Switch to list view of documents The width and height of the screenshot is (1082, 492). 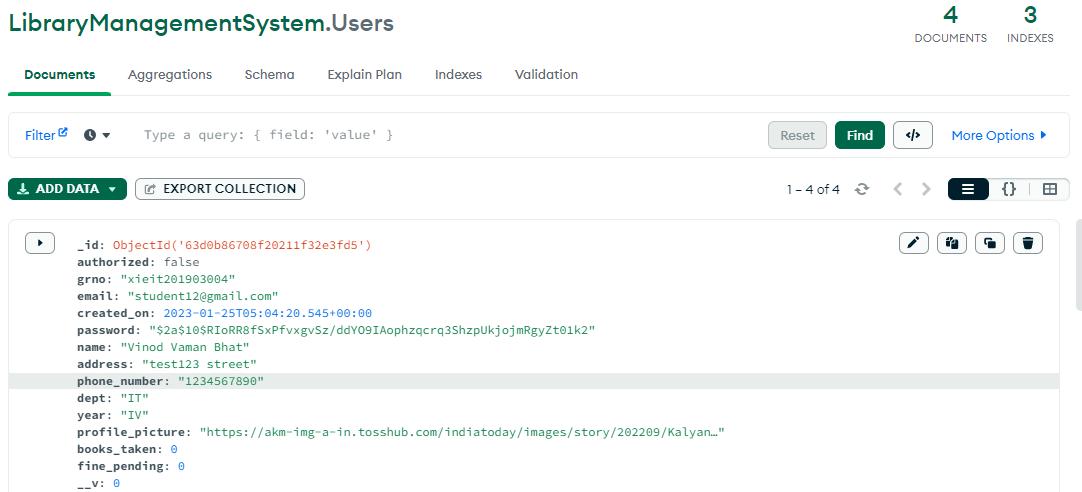coord(968,189)
